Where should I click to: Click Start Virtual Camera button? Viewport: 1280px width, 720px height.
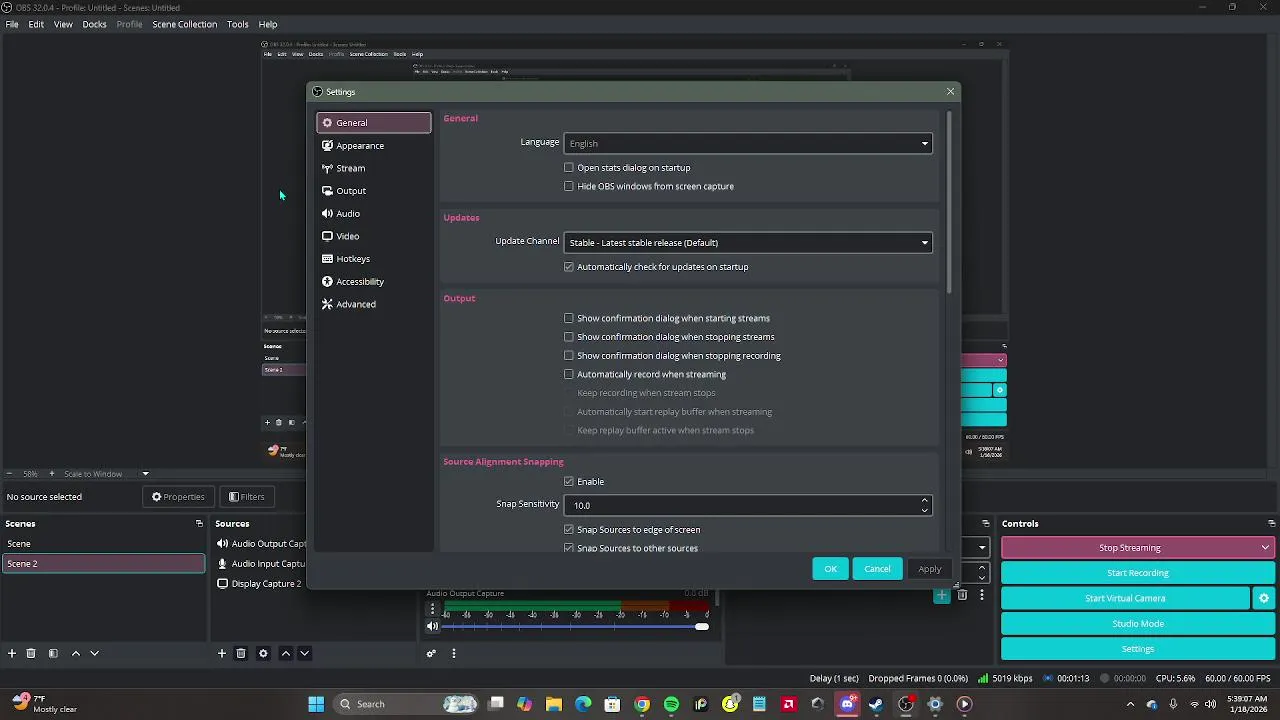pos(1125,598)
